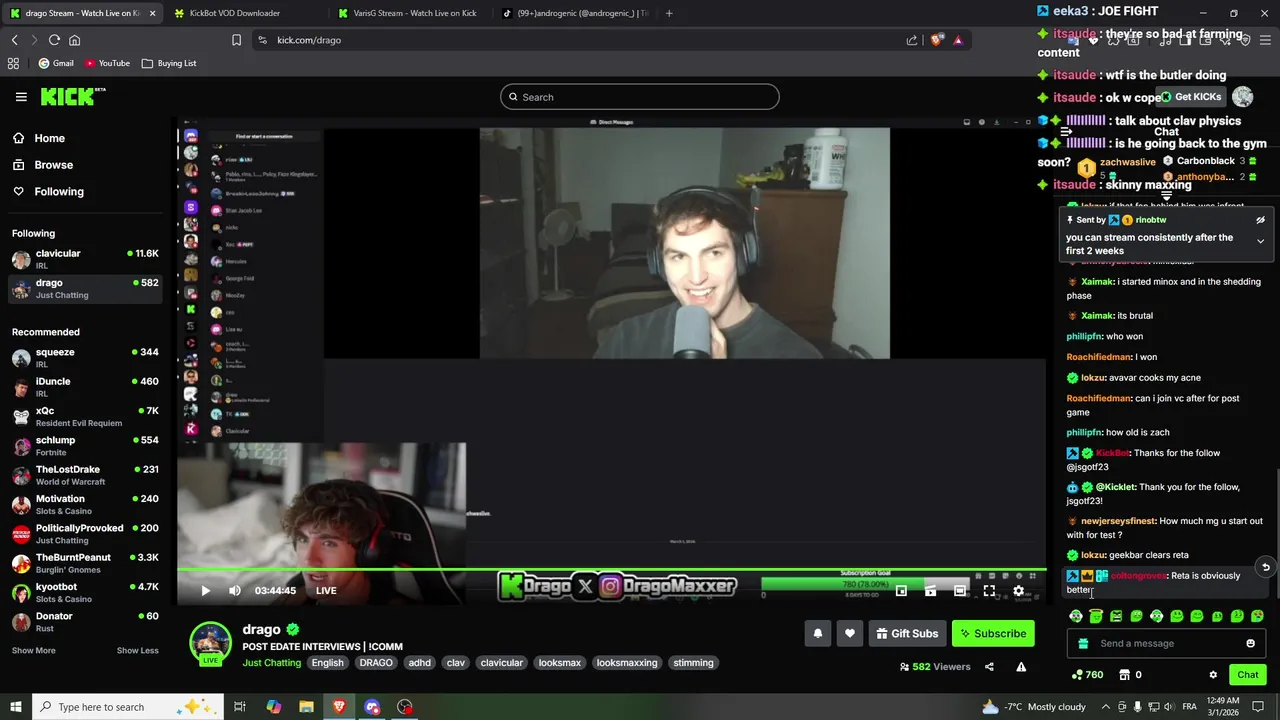Viewport: 1280px width, 720px height.
Task: Open TheBurntPeanut recommended channel
Action: tap(85, 563)
